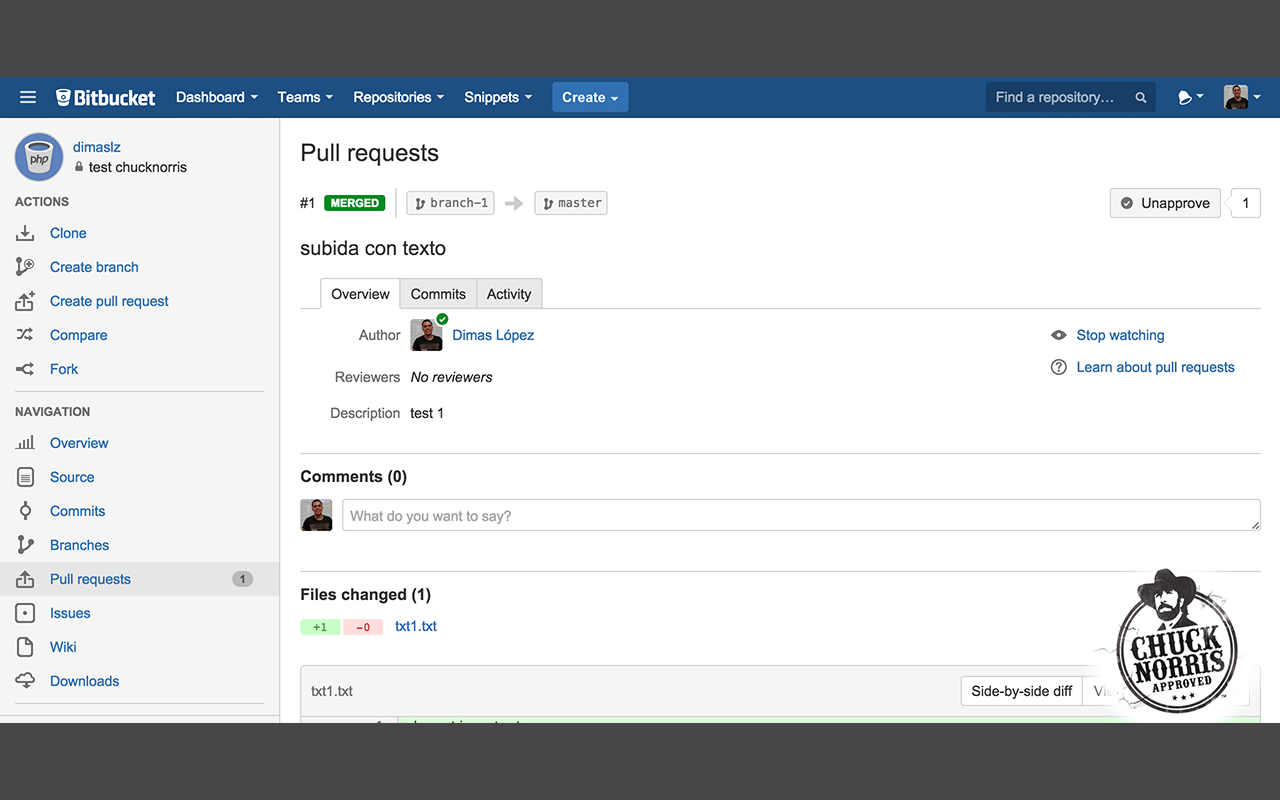Image resolution: width=1280 pixels, height=800 pixels.
Task: Switch to the Commits tab
Action: pyautogui.click(x=438, y=293)
